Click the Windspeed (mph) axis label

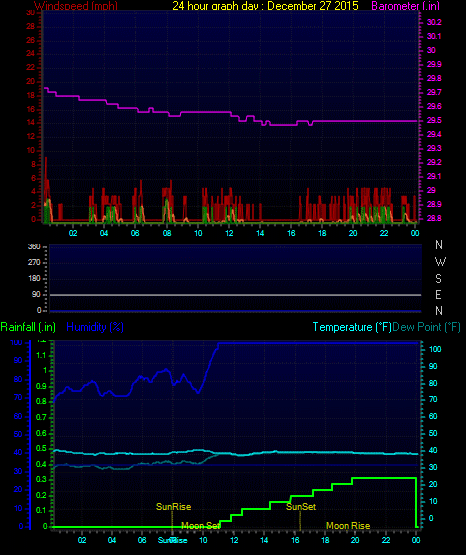76,6
